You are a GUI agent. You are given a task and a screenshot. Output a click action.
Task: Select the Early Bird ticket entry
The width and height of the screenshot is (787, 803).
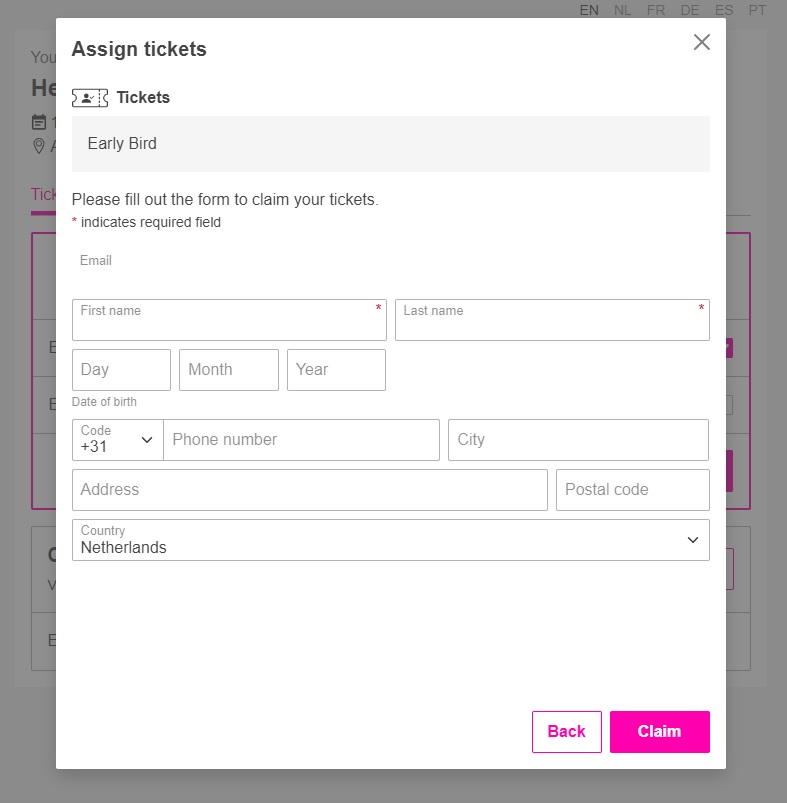coord(390,144)
